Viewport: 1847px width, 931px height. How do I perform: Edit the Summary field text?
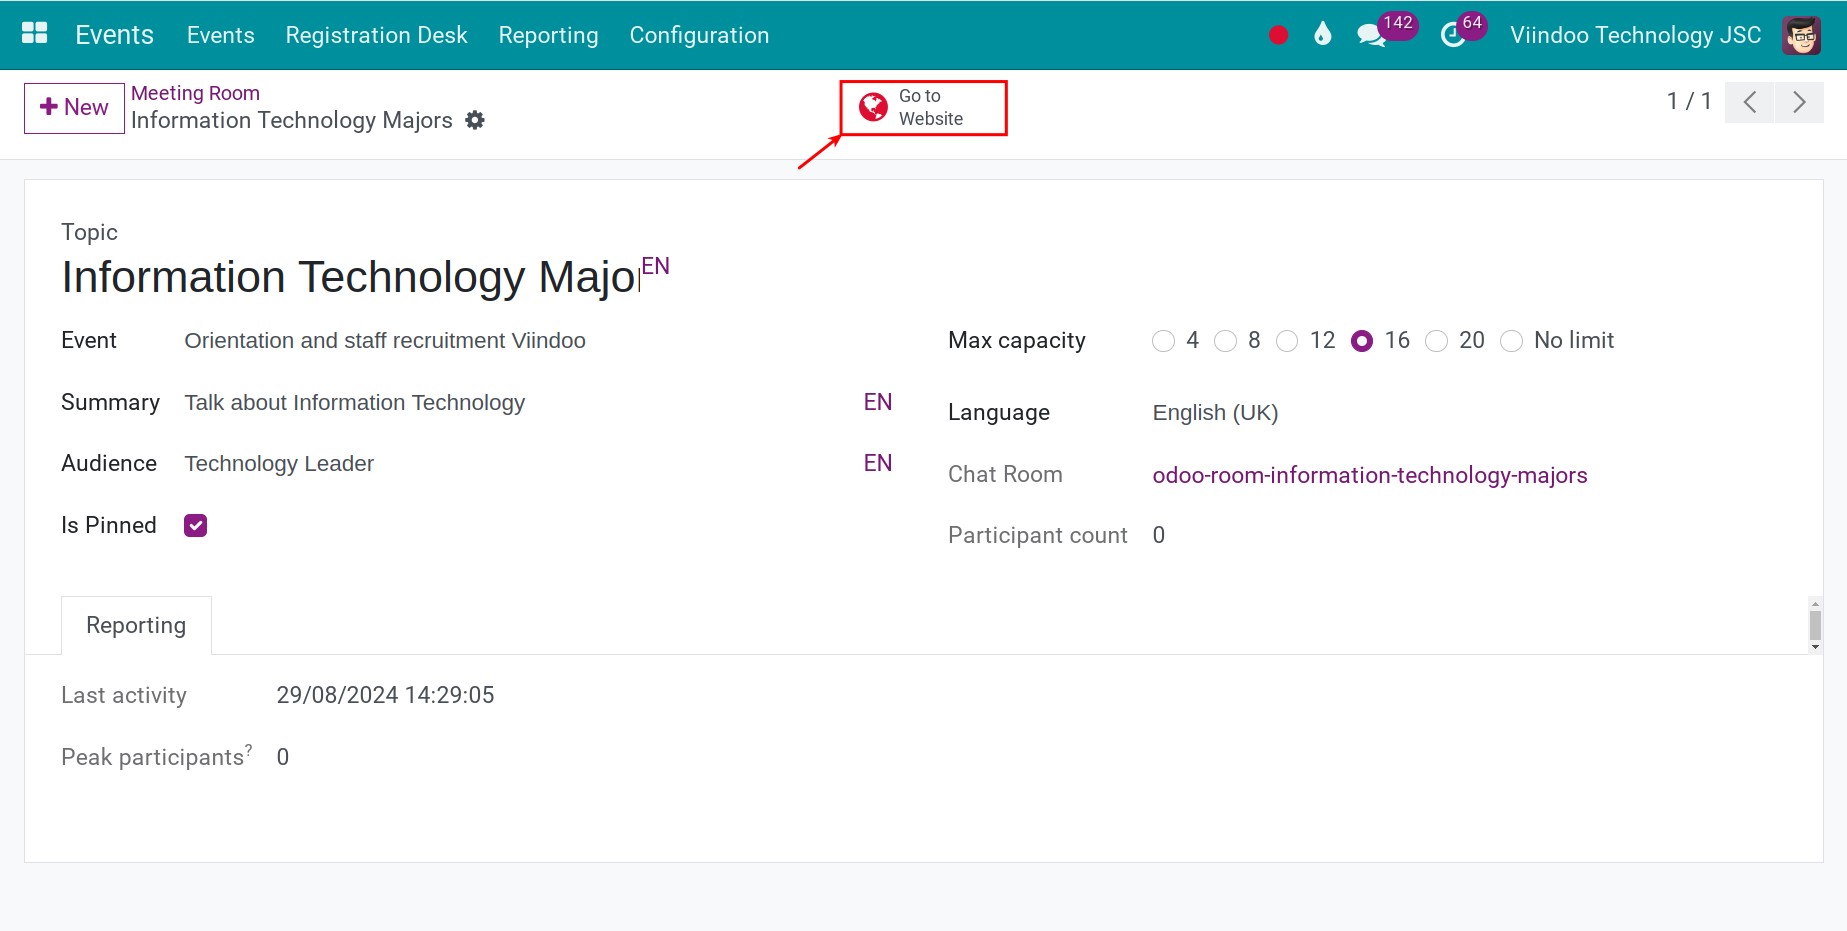point(520,402)
